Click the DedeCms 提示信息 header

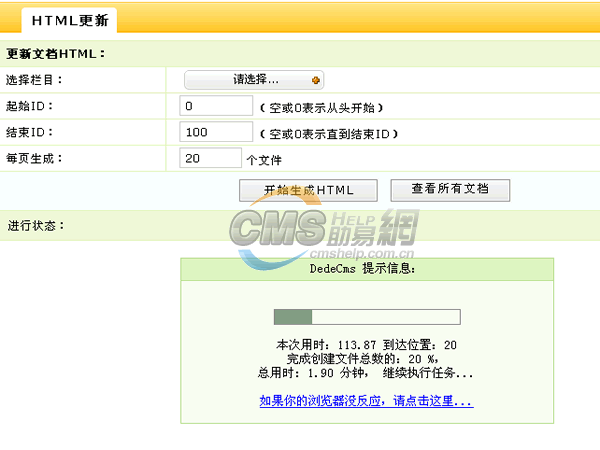pyautogui.click(x=366, y=269)
